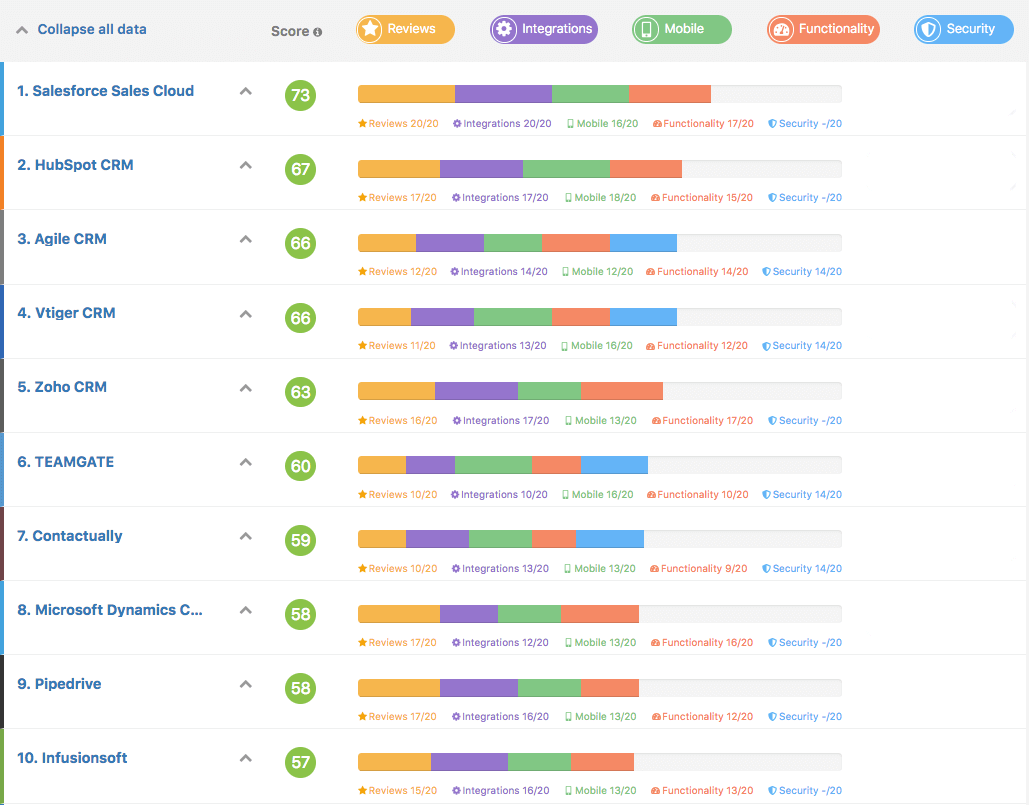Click Agile CRM score badge 66

(301, 243)
